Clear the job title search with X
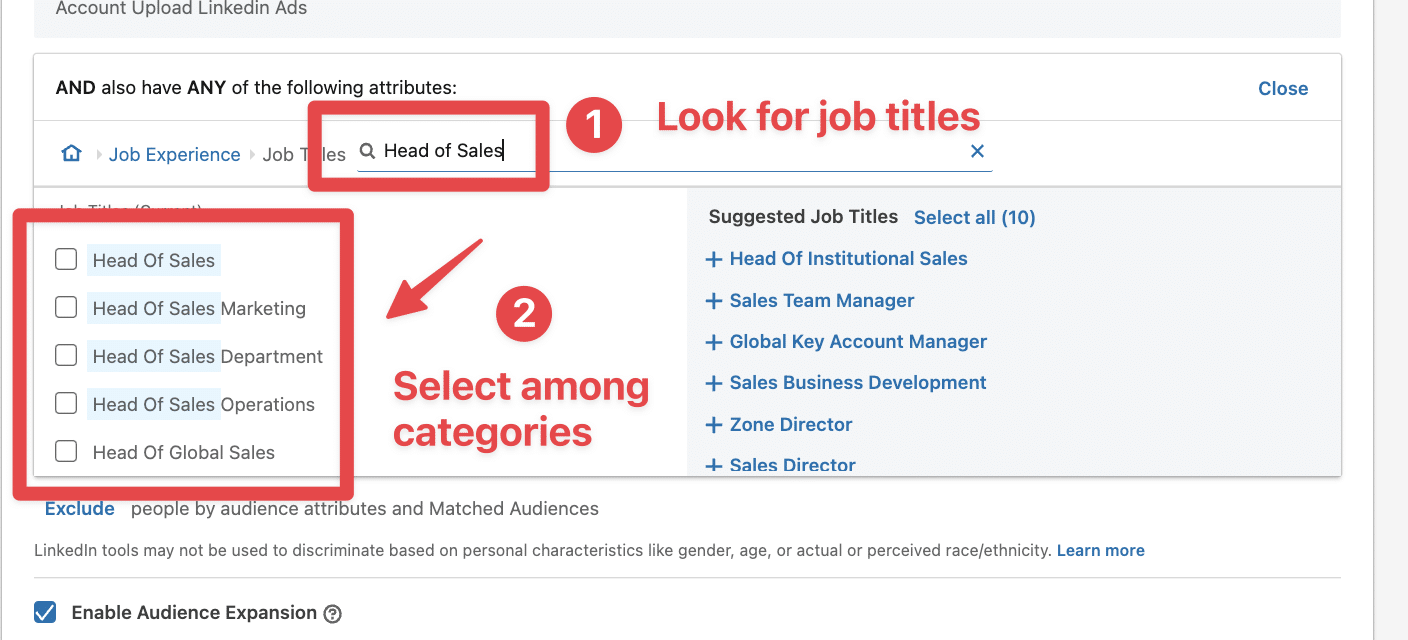Screen dimensions: 1408x640 [x=977, y=151]
